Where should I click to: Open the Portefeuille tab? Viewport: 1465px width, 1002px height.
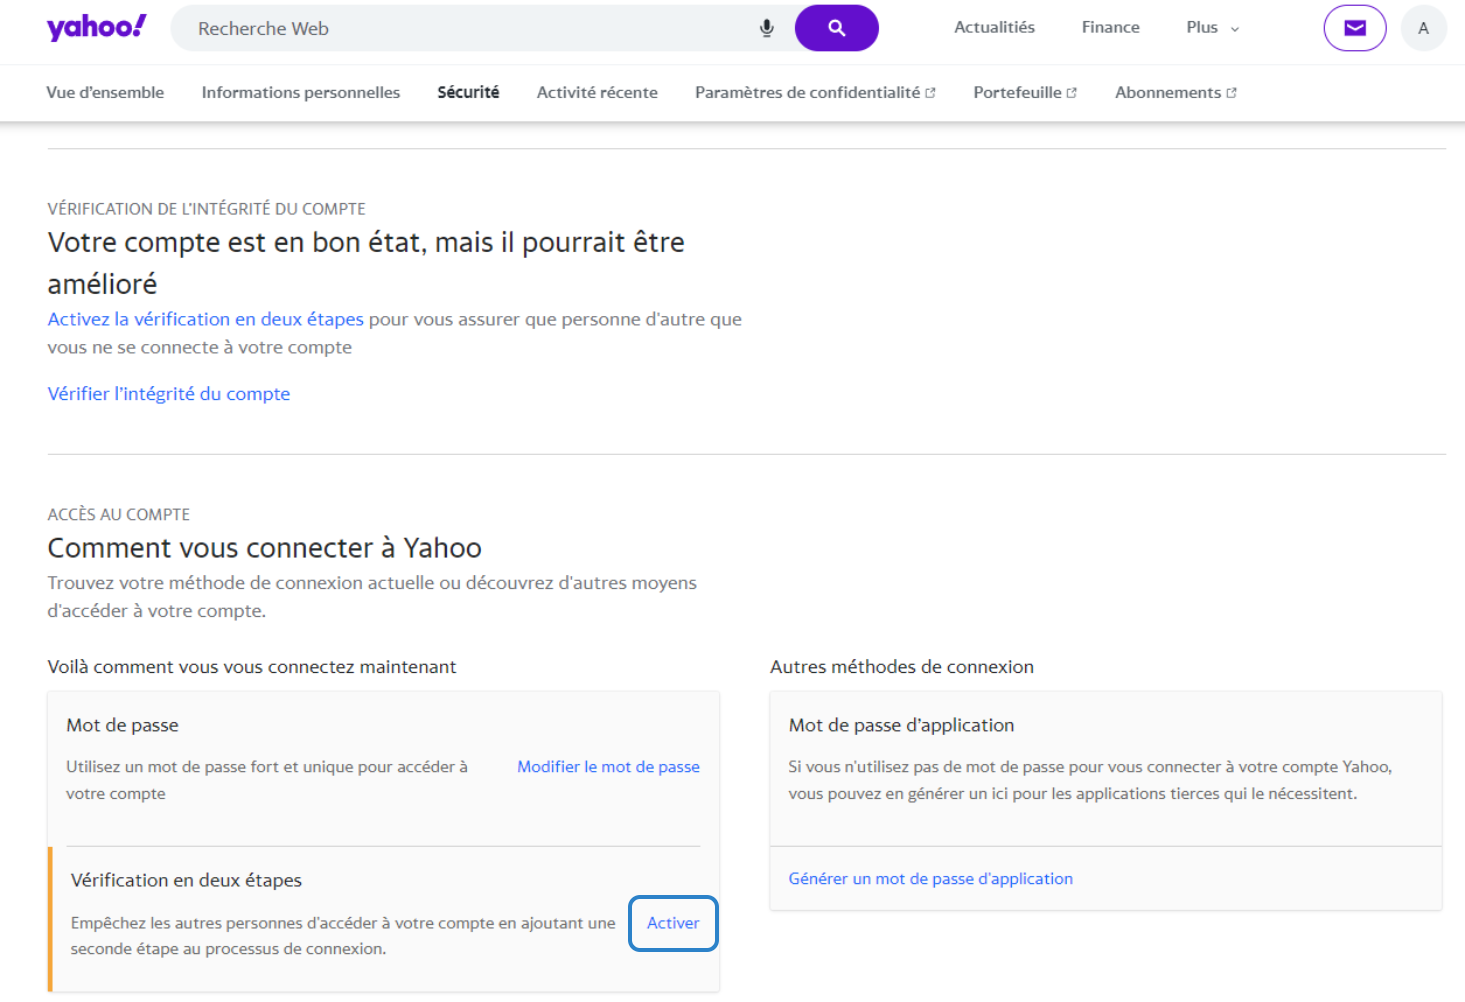(x=1025, y=92)
